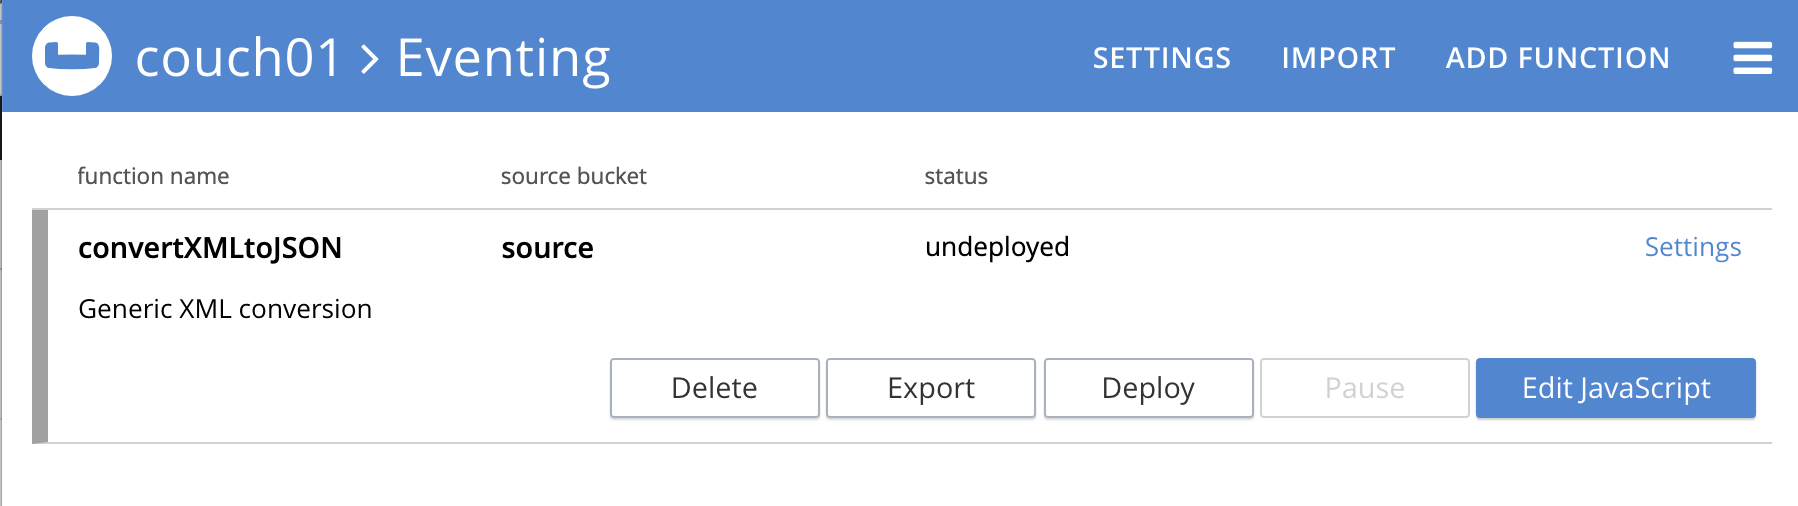The height and width of the screenshot is (506, 1798).
Task: Click the Couchbase logo icon
Action: tap(72, 56)
